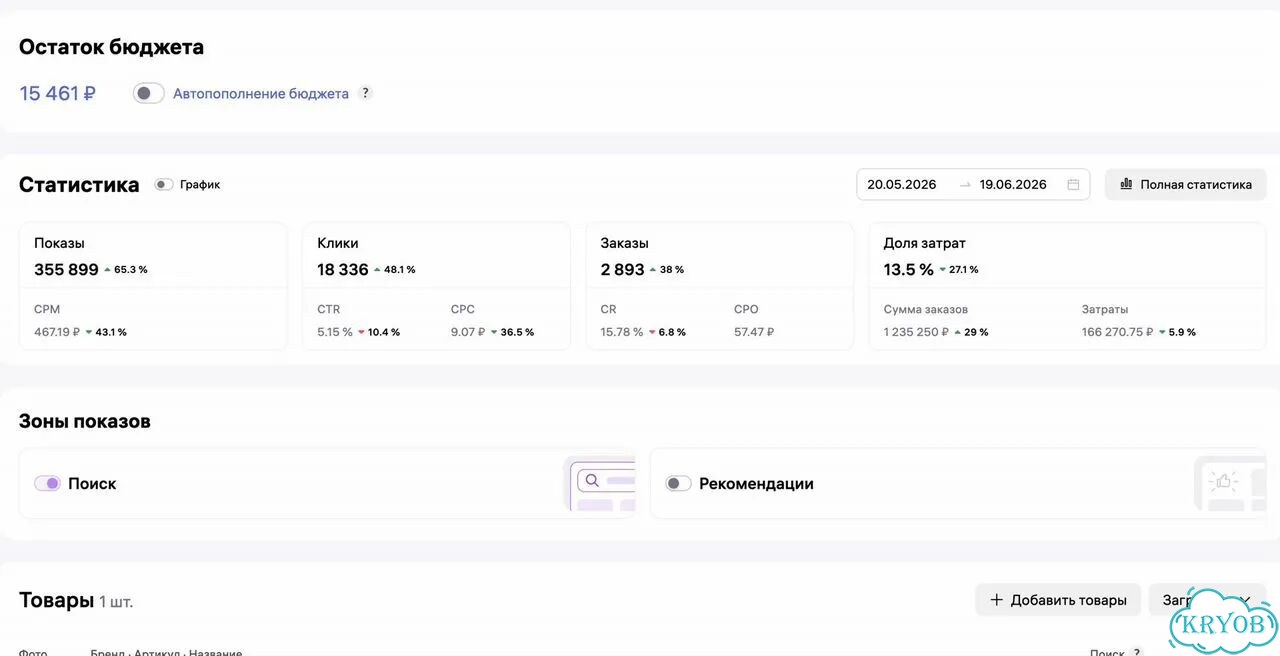This screenshot has height=656, width=1280.
Task: Click the question mark icon beside Поиск column
Action: pyautogui.click(x=1137, y=653)
